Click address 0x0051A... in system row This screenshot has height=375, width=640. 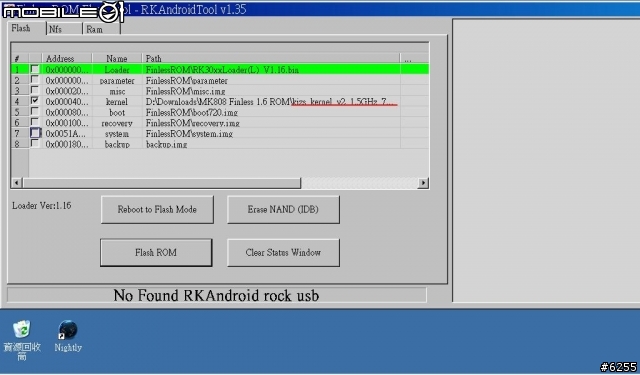pos(66,133)
